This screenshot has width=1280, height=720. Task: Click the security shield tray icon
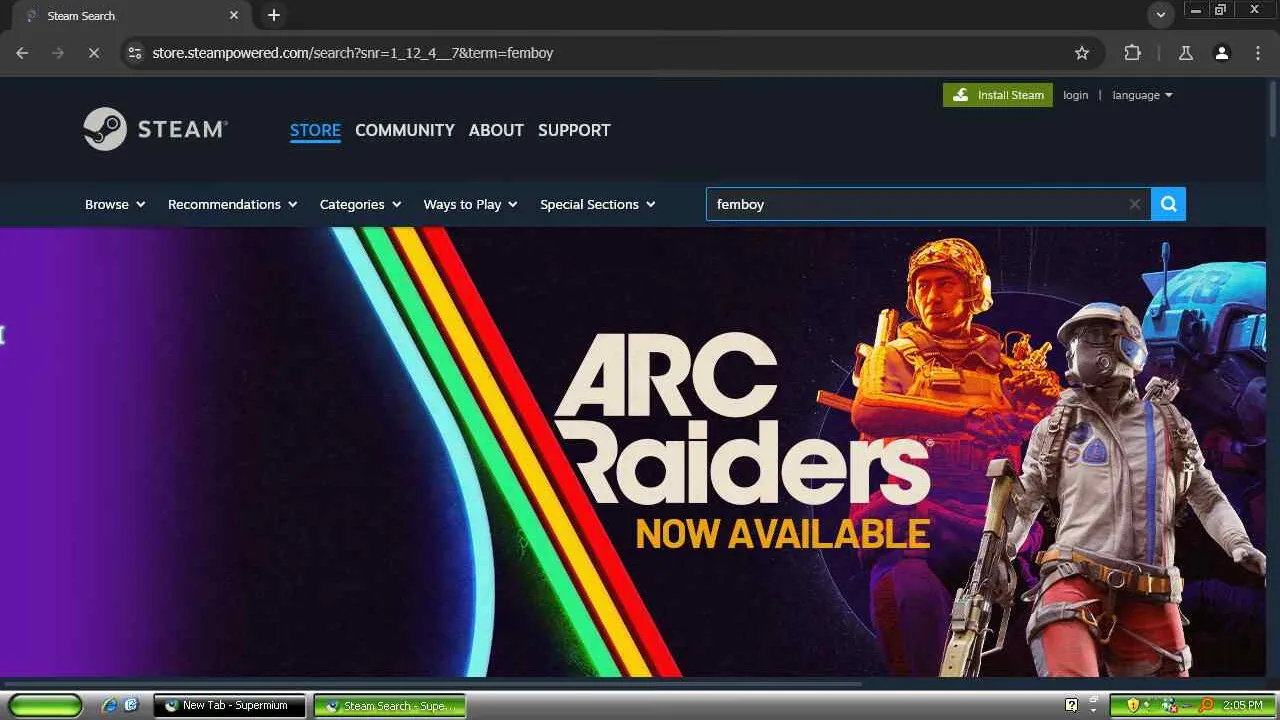(1133, 705)
